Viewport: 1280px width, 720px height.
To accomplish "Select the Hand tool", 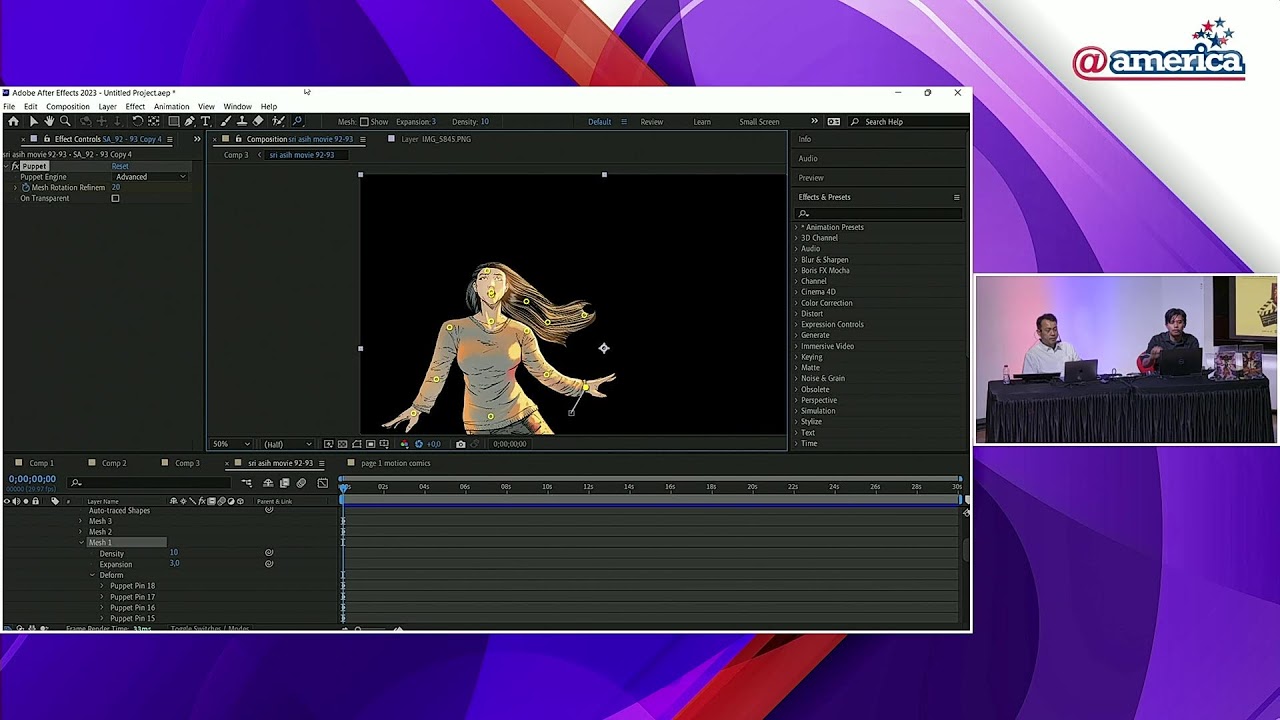I will [x=49, y=121].
